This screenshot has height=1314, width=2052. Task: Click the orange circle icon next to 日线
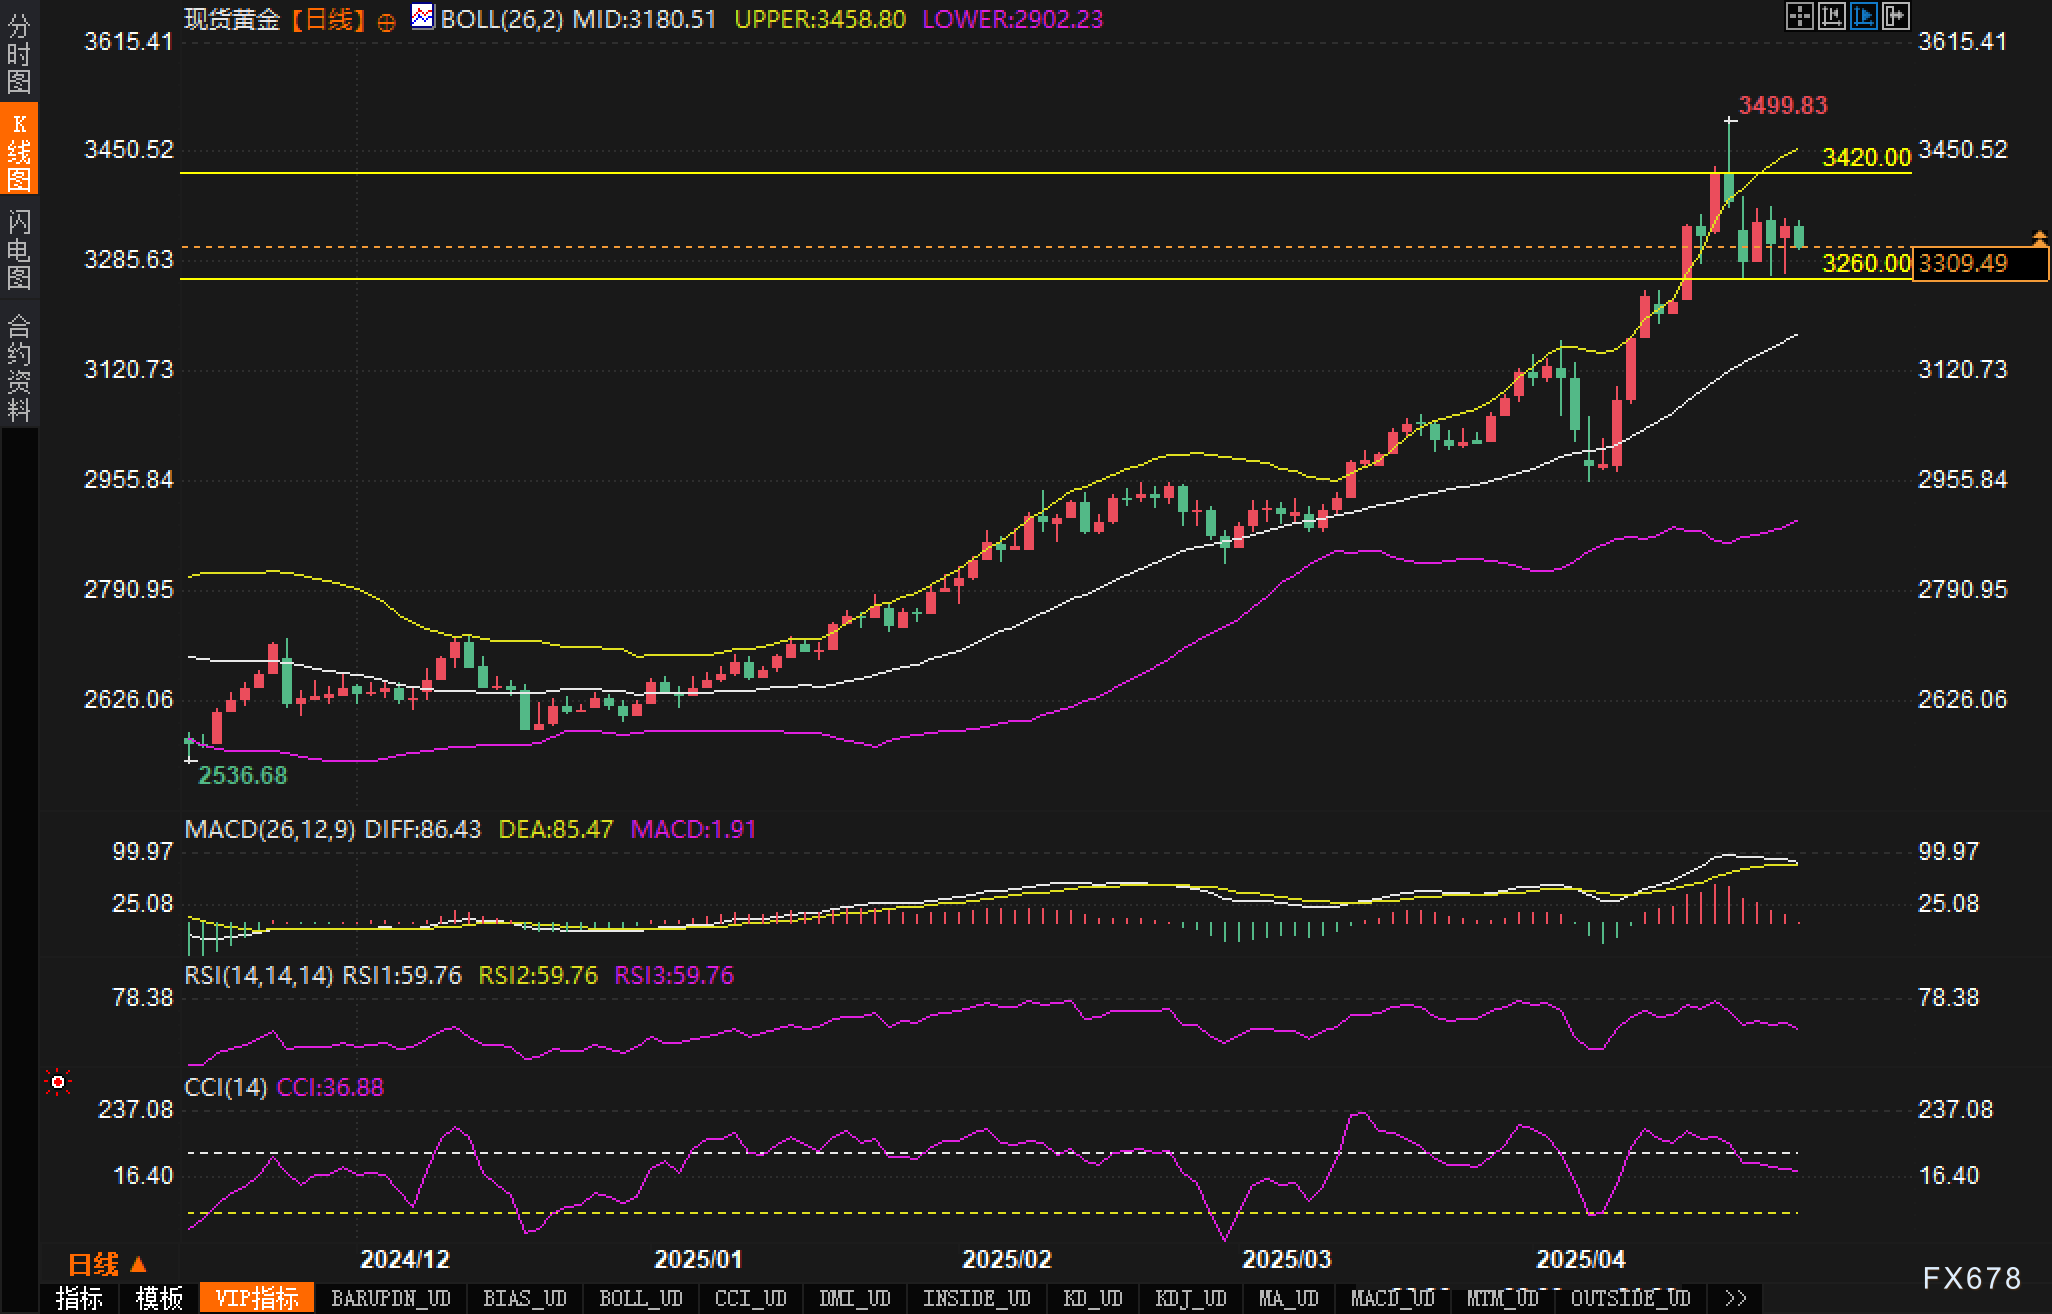pos(387,22)
